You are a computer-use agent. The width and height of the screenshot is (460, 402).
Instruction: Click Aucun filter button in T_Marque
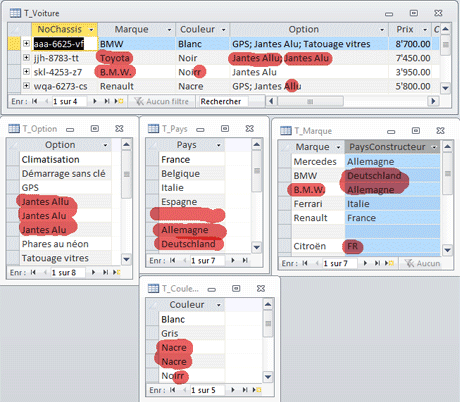coord(423,263)
